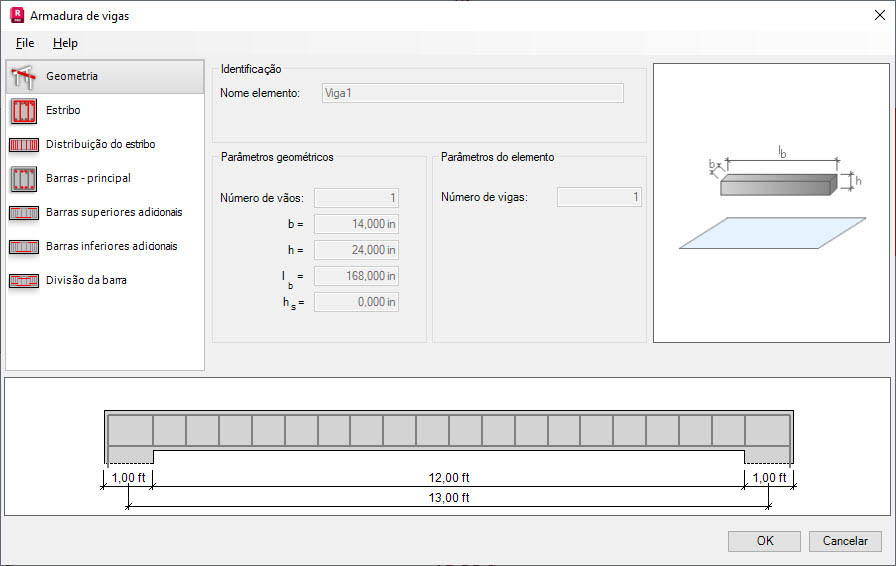Click the 13,00 ft total dimension
Viewport: 896px width, 566px height.
pos(449,497)
